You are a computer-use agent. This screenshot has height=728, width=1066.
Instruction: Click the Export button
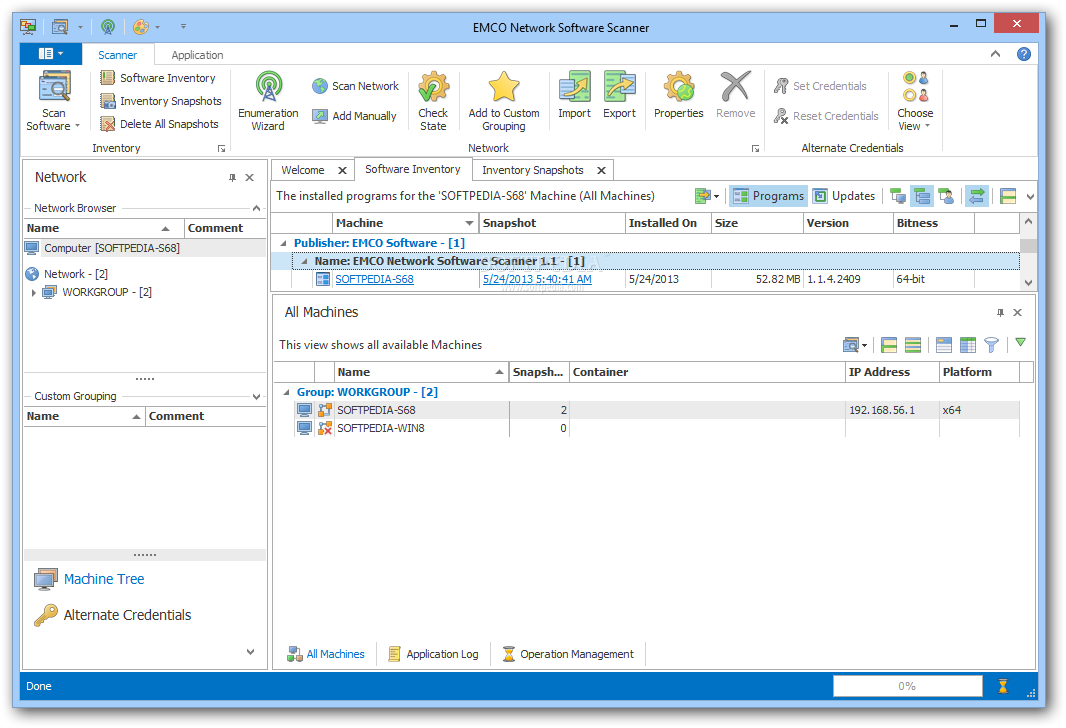(619, 95)
